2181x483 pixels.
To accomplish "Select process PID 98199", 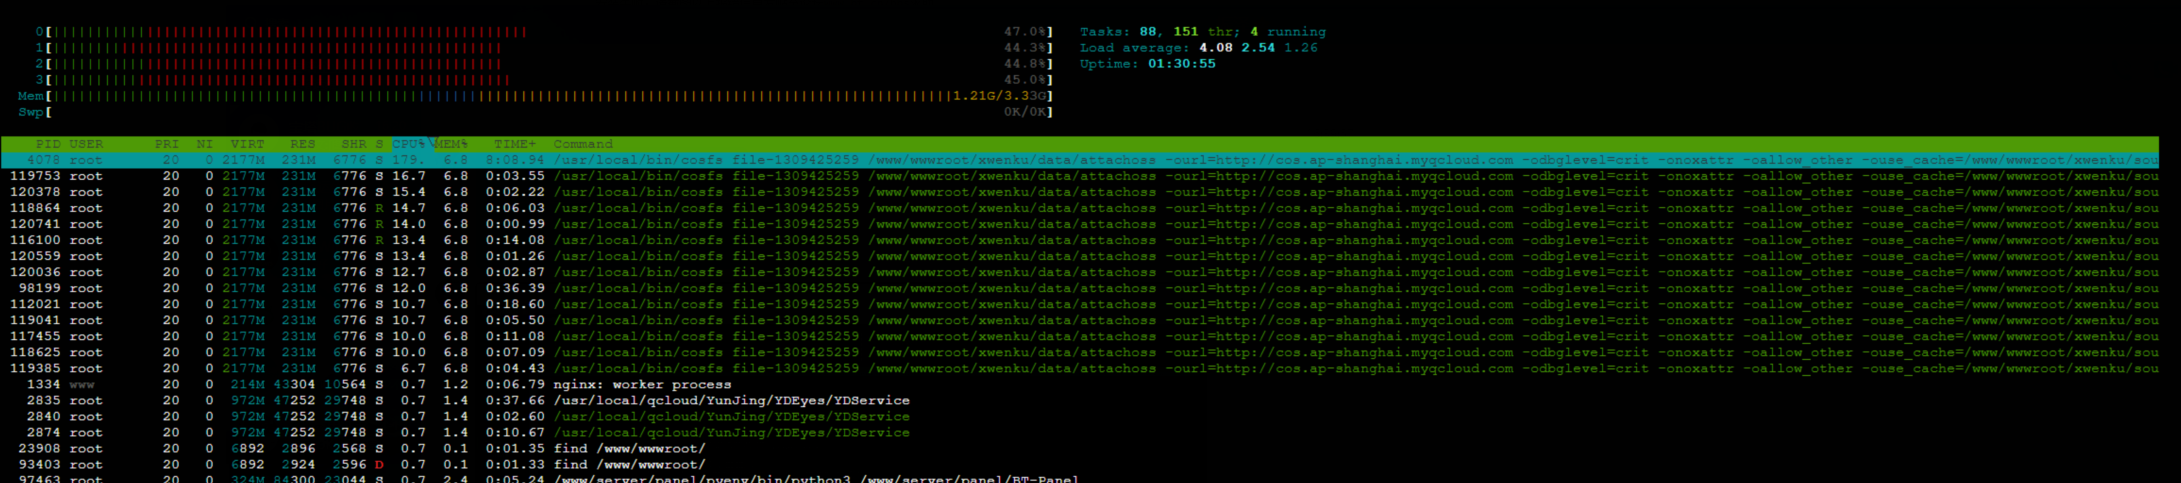I will (1080, 288).
